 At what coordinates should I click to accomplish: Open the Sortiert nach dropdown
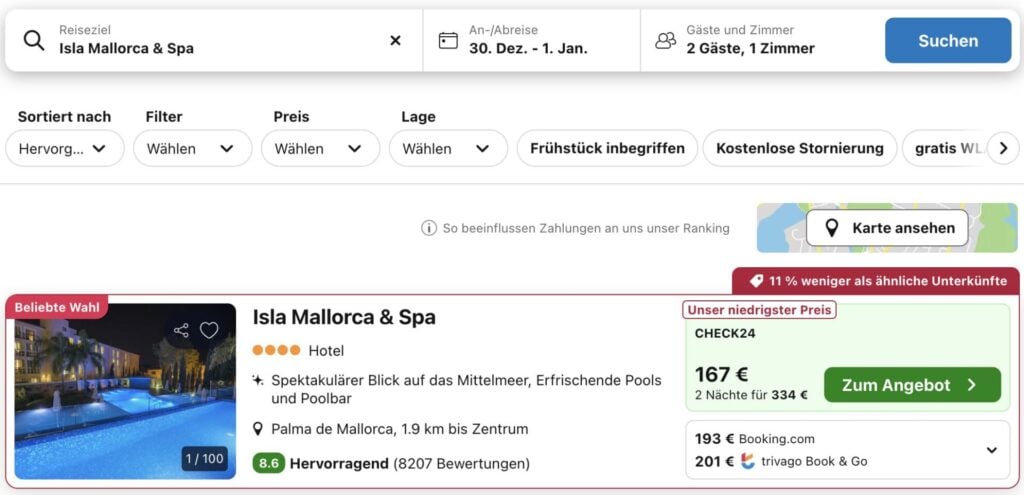pyautogui.click(x=65, y=148)
